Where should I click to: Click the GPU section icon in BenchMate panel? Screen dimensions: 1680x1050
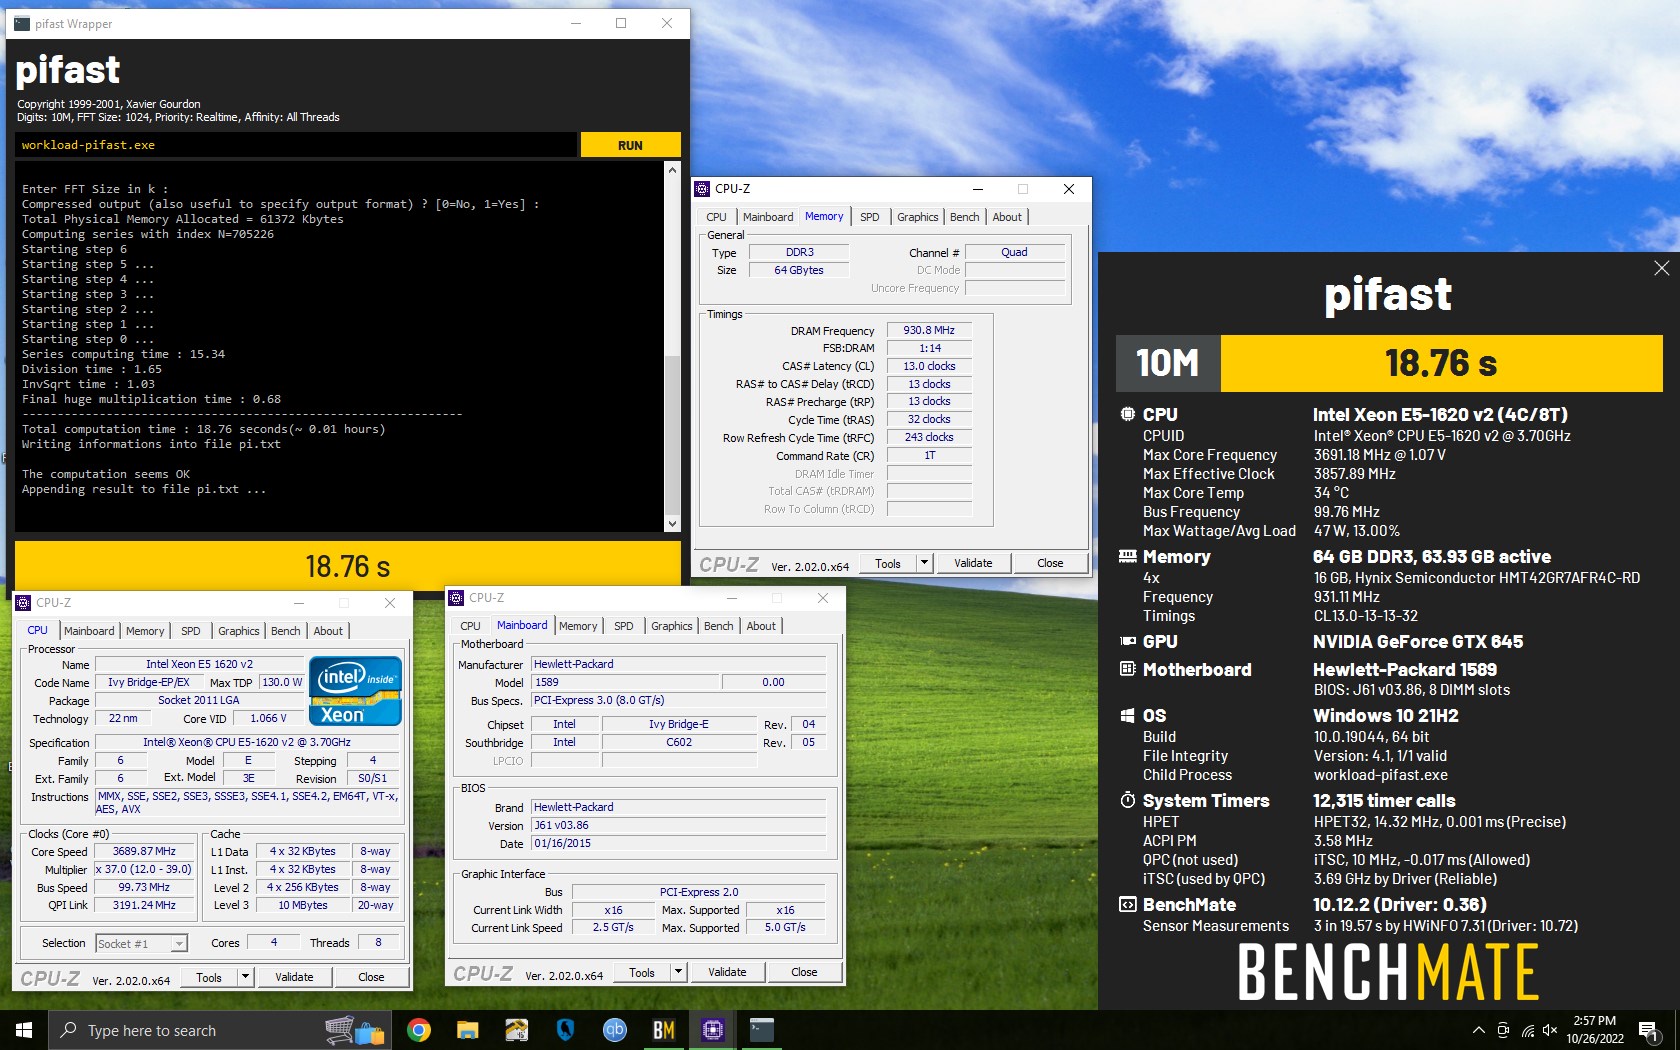coord(1127,641)
